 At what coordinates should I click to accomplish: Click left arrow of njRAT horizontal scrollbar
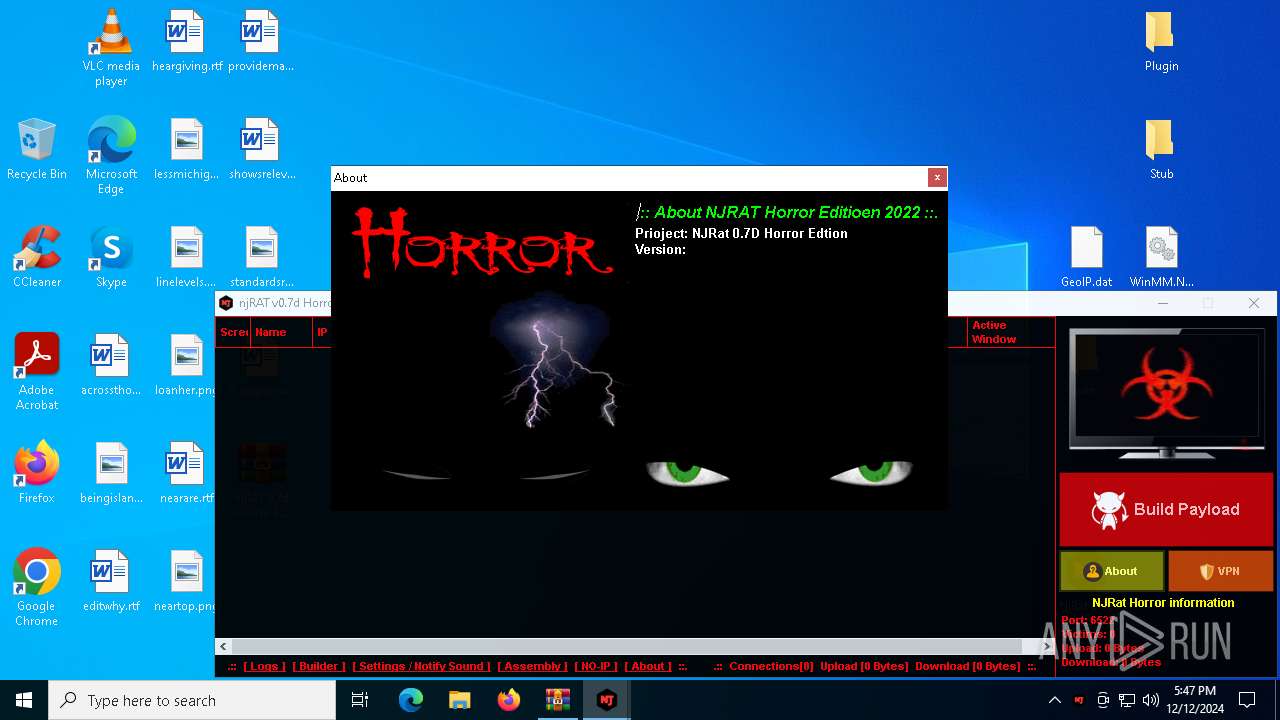(x=224, y=647)
